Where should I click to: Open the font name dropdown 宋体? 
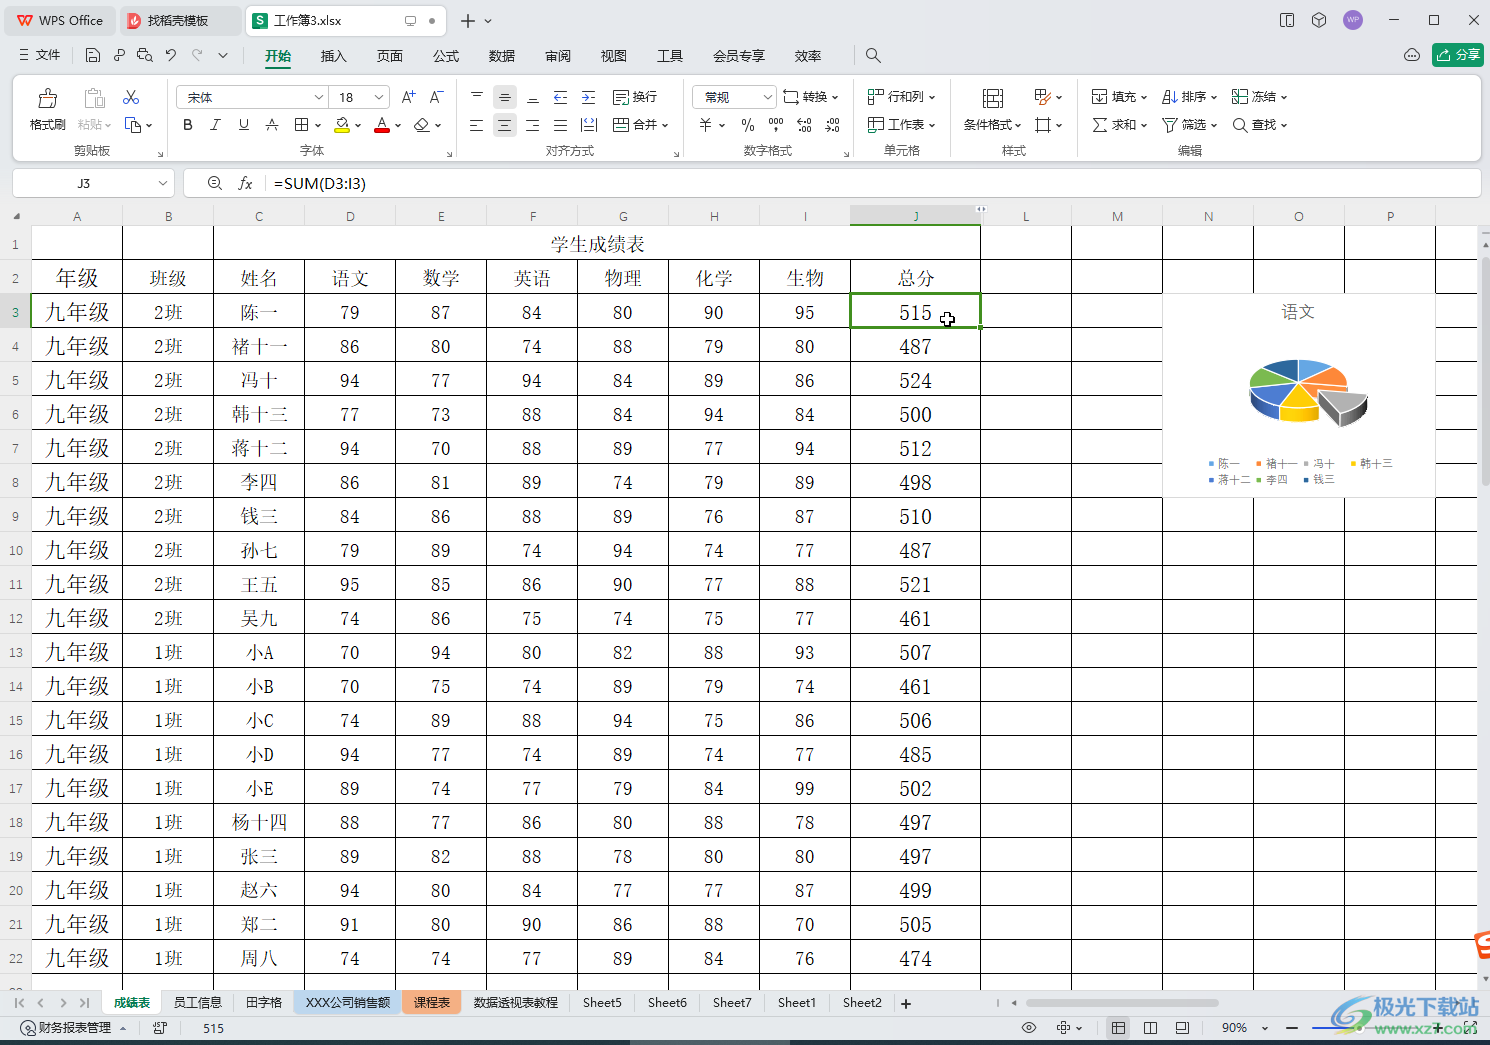319,97
